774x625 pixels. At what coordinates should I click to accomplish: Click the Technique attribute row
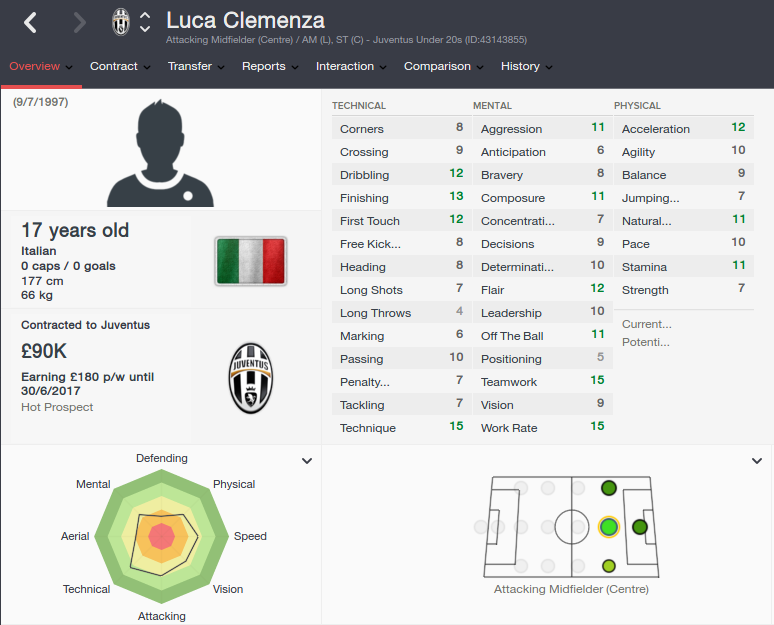tap(401, 428)
